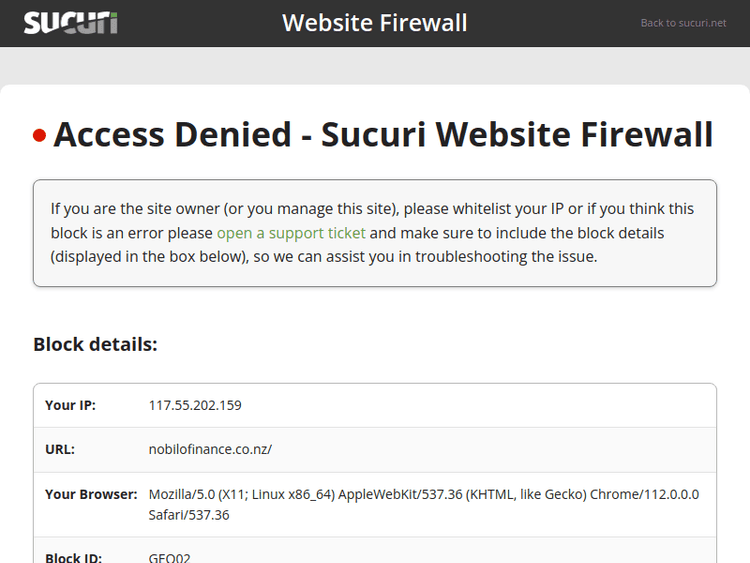Click the red dot beside Access Denied
The height and width of the screenshot is (563, 750).
40,135
